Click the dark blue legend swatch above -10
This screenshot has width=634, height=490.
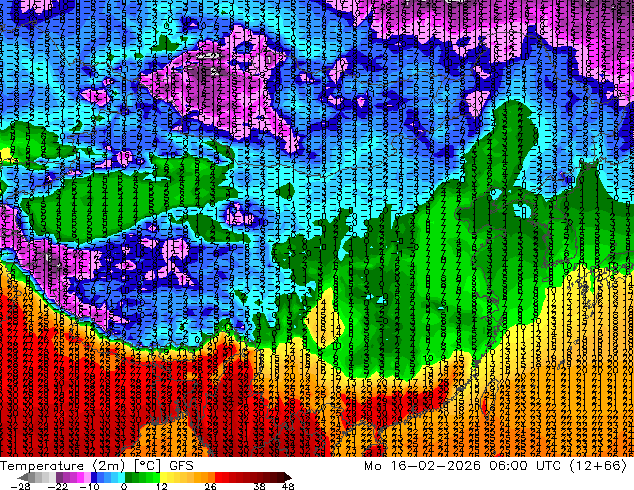(x=94, y=477)
